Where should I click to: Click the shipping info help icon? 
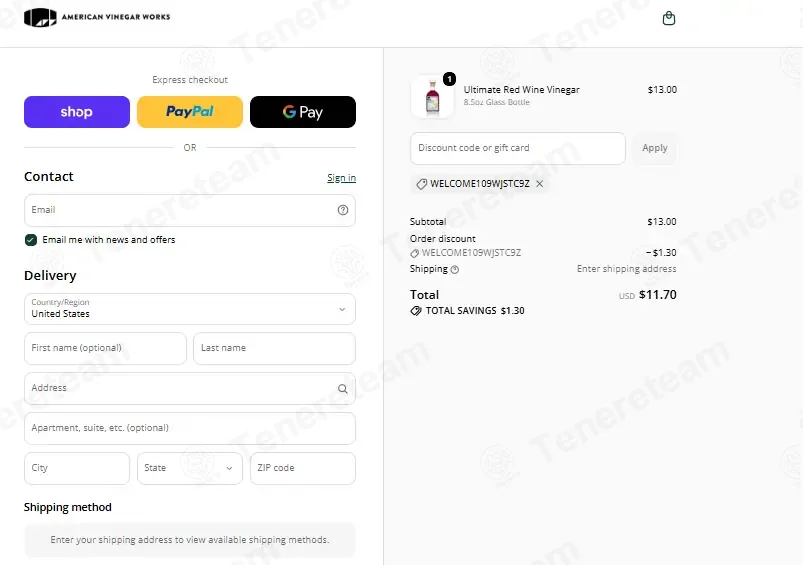pyautogui.click(x=455, y=269)
